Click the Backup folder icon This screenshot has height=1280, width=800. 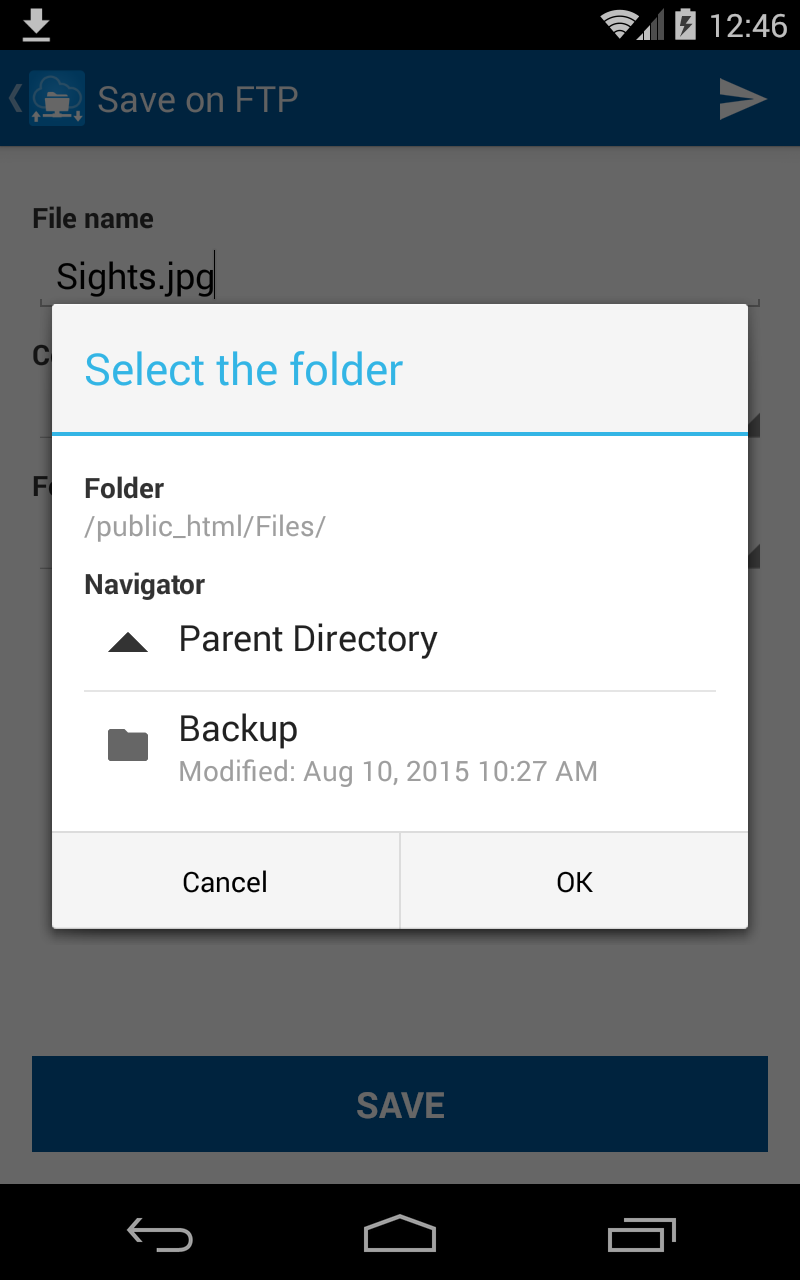click(x=128, y=745)
